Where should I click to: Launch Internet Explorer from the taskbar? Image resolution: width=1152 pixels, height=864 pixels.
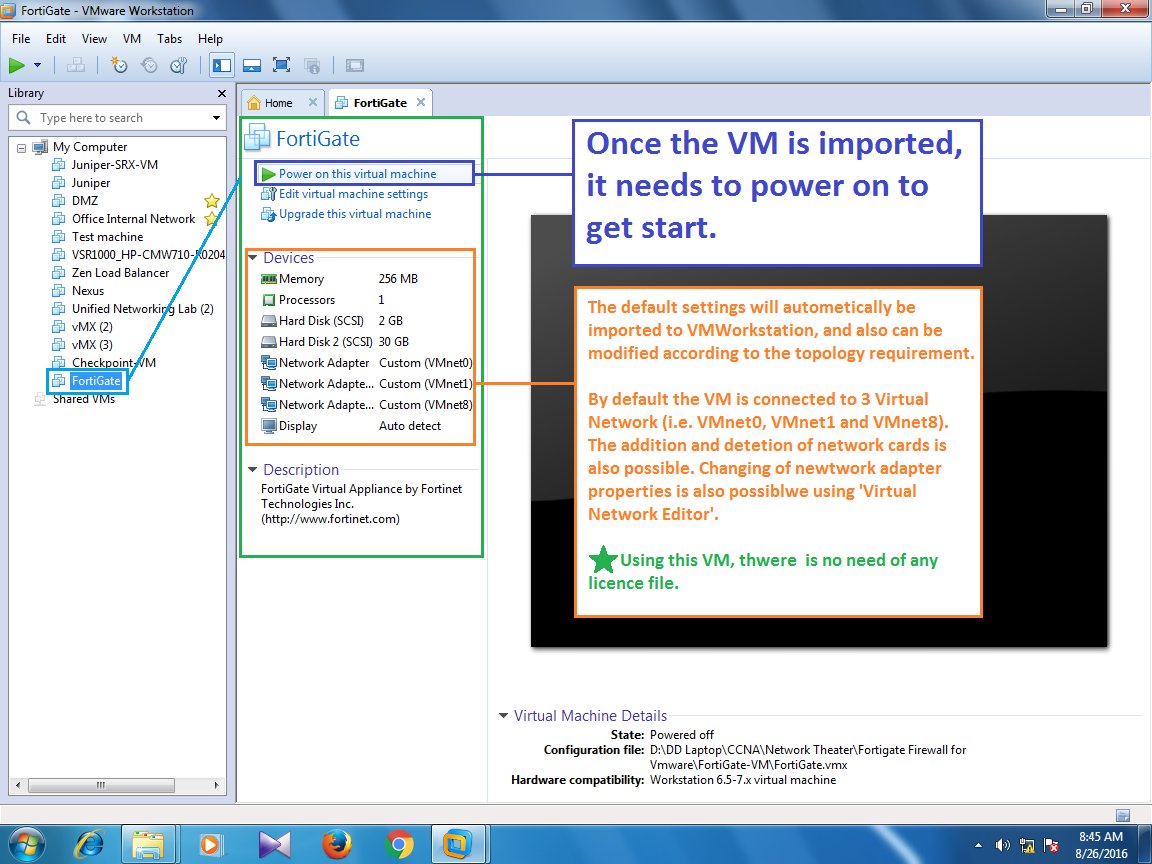tap(90, 844)
